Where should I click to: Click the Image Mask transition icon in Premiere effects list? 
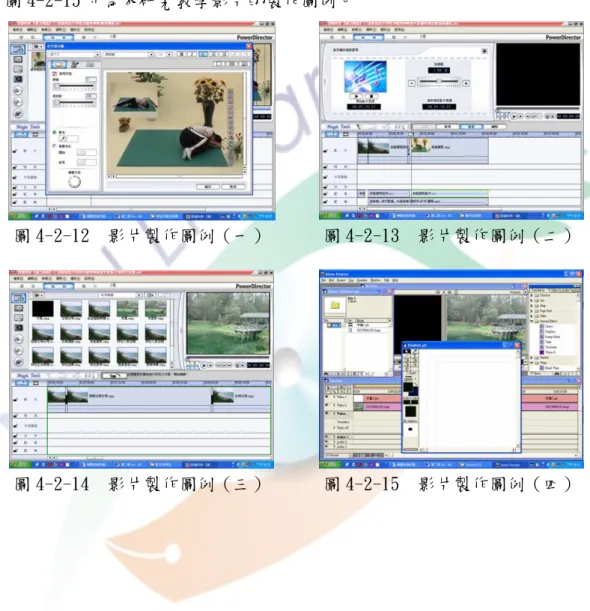pos(542,336)
